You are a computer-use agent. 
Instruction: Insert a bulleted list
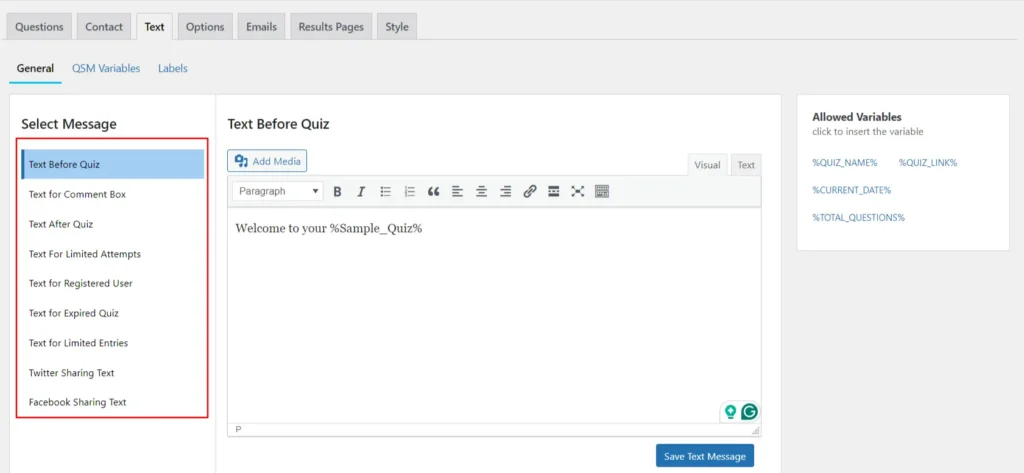point(385,192)
